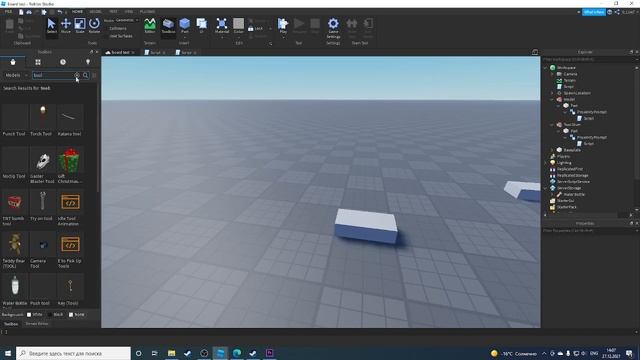Switch to the PLUGINS ribbon tab
The image size is (640, 360).
coord(147,12)
